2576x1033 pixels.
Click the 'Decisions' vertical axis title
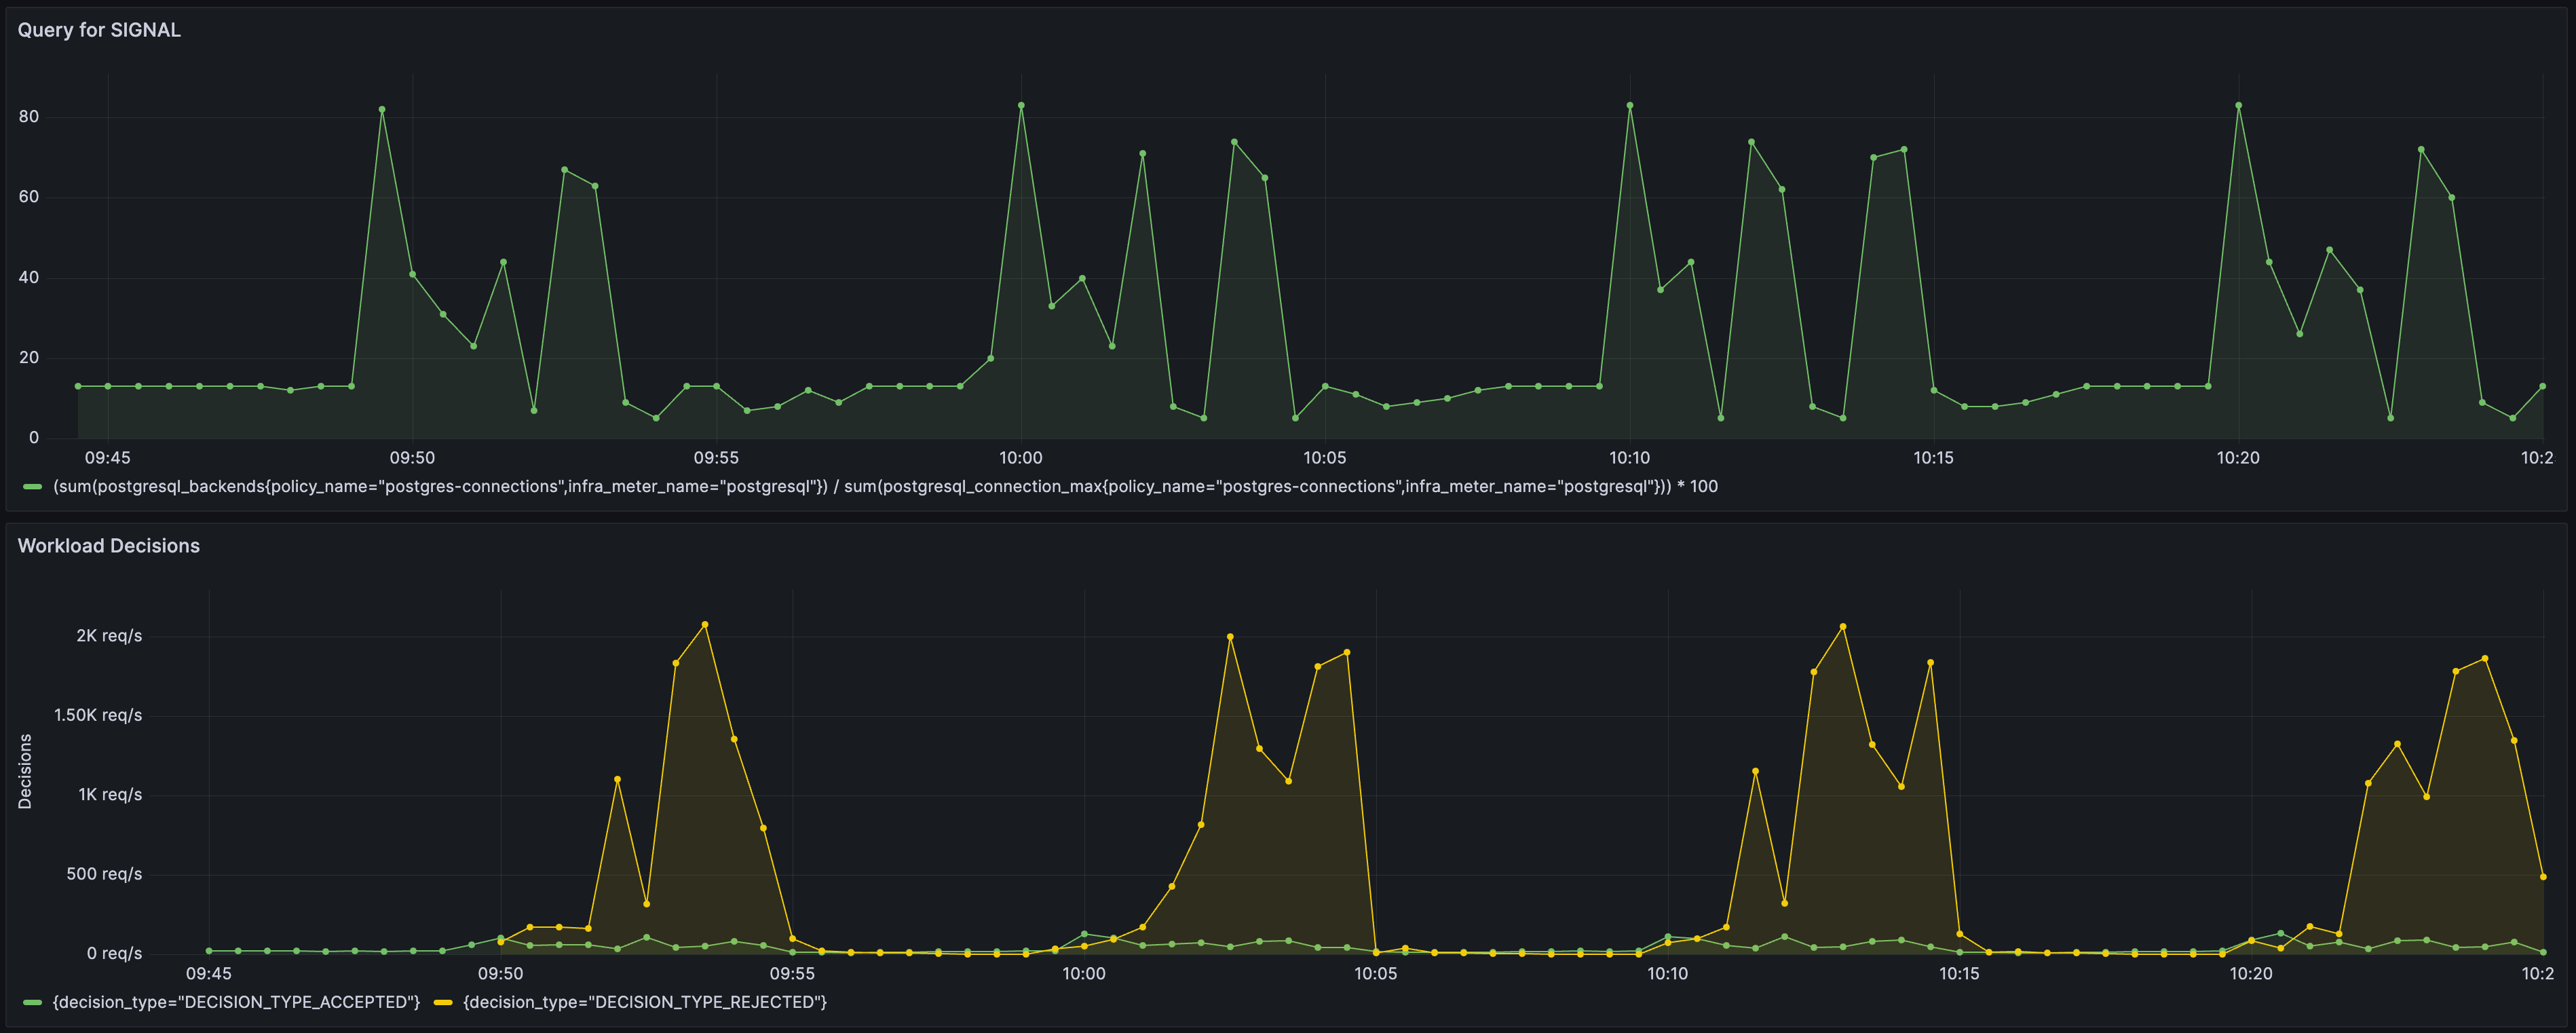pos(25,772)
